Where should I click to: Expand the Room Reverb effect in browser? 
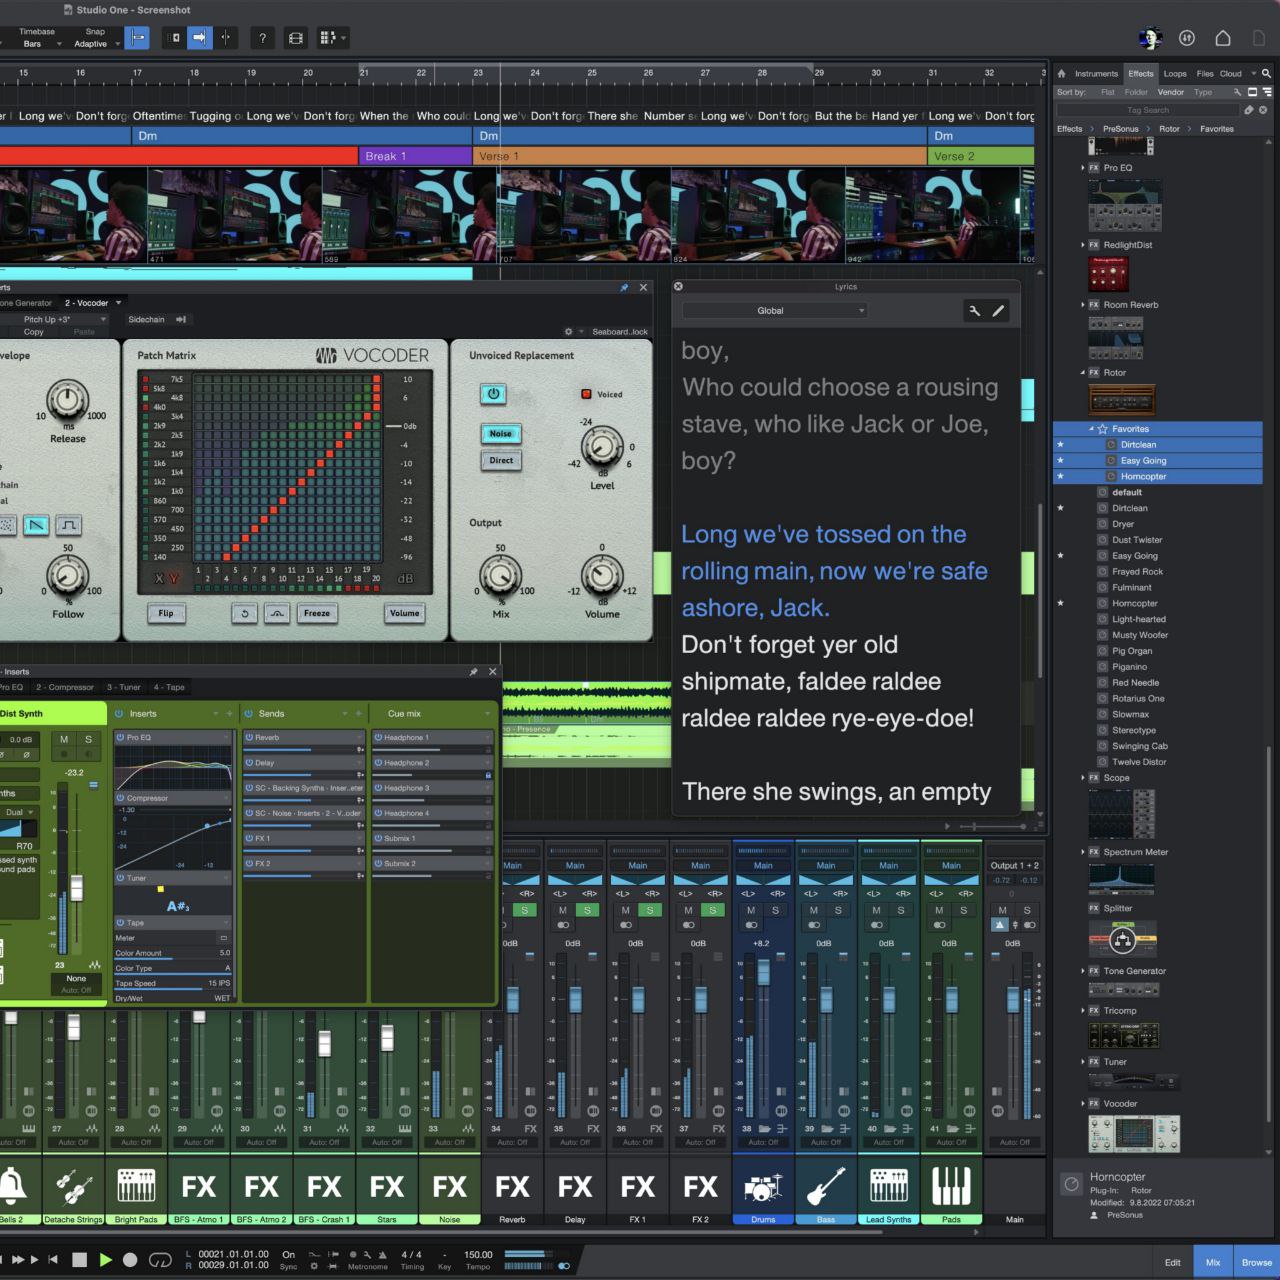click(x=1083, y=305)
